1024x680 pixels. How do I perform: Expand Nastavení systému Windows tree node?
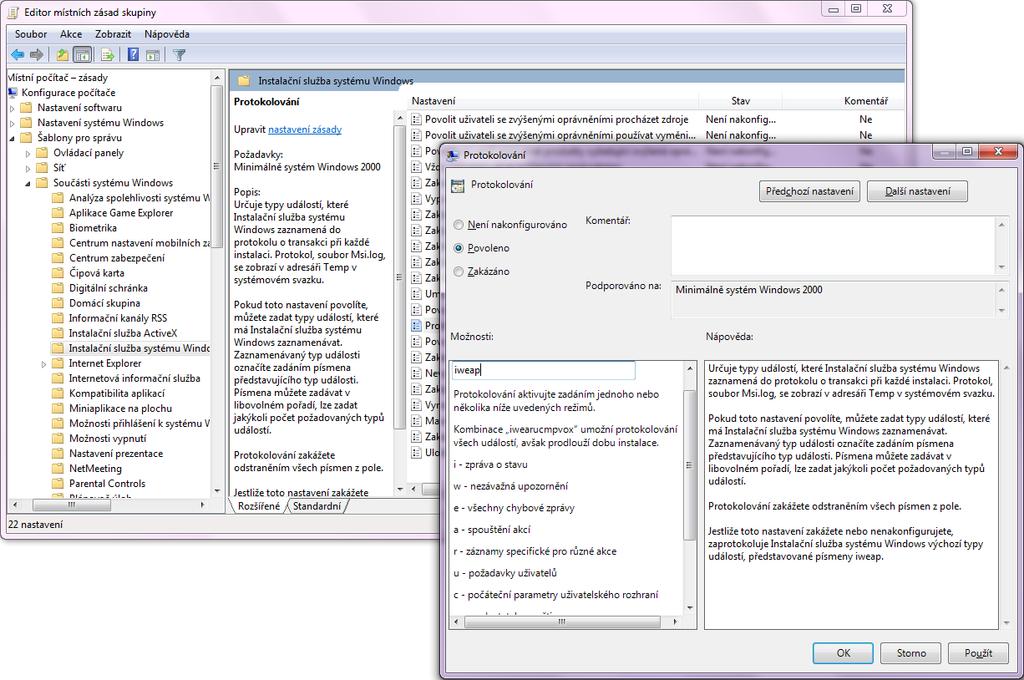(12, 123)
